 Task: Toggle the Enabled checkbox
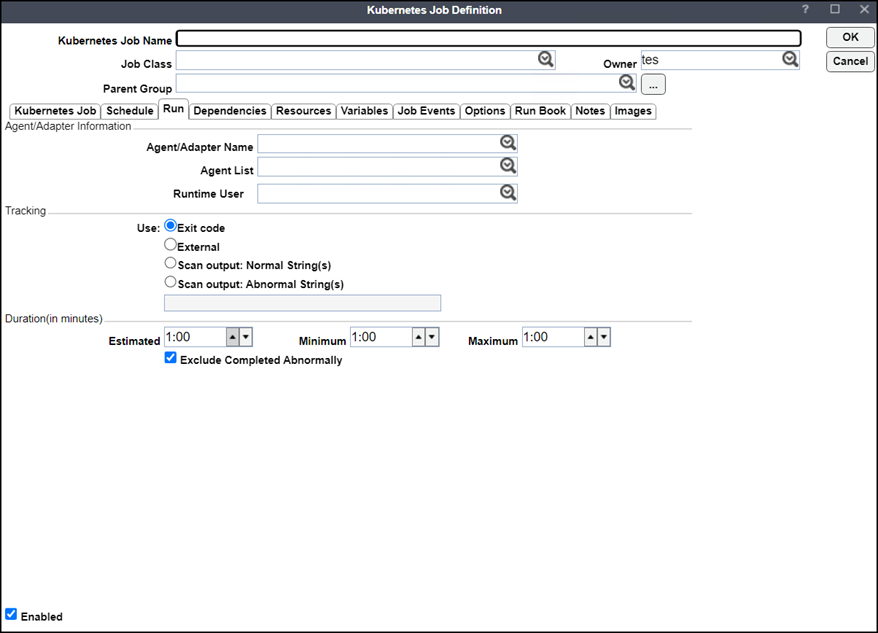pos(11,614)
